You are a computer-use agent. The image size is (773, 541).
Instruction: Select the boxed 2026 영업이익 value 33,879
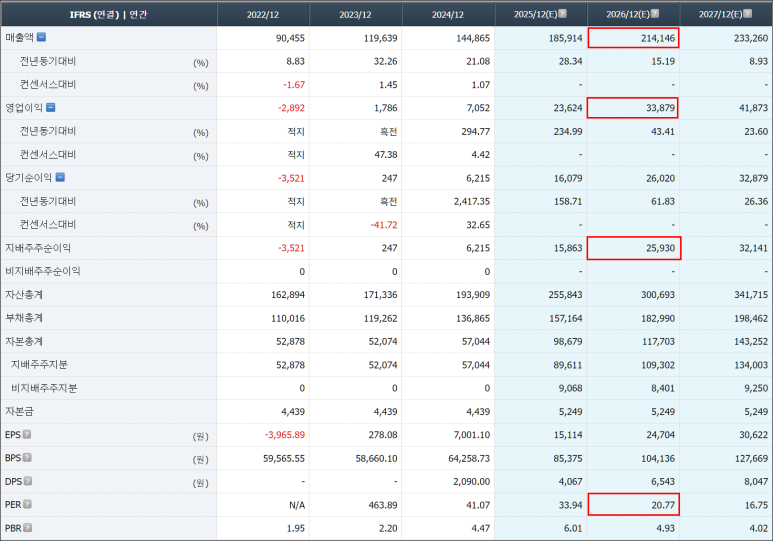pyautogui.click(x=632, y=108)
